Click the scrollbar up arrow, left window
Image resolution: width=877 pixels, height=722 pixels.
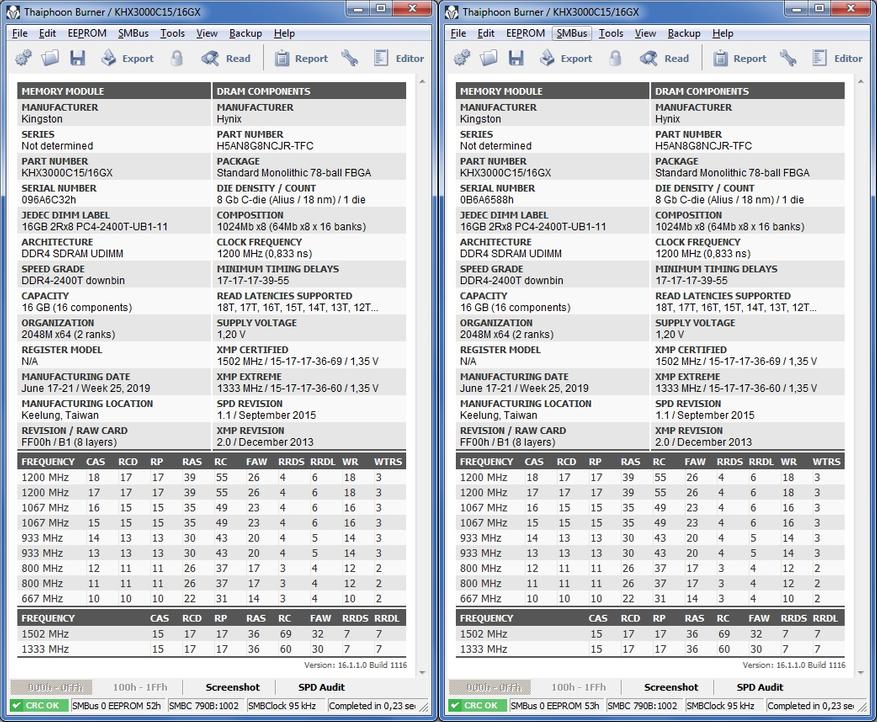click(x=422, y=82)
